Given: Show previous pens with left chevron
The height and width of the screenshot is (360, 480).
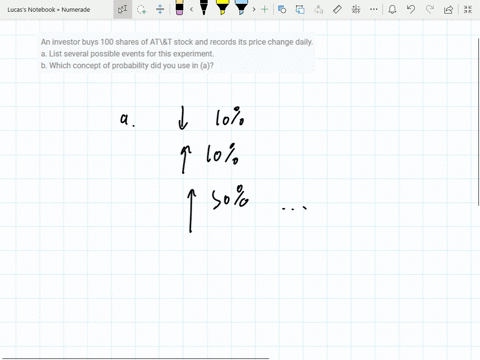Looking at the screenshot, I should click(191, 9).
